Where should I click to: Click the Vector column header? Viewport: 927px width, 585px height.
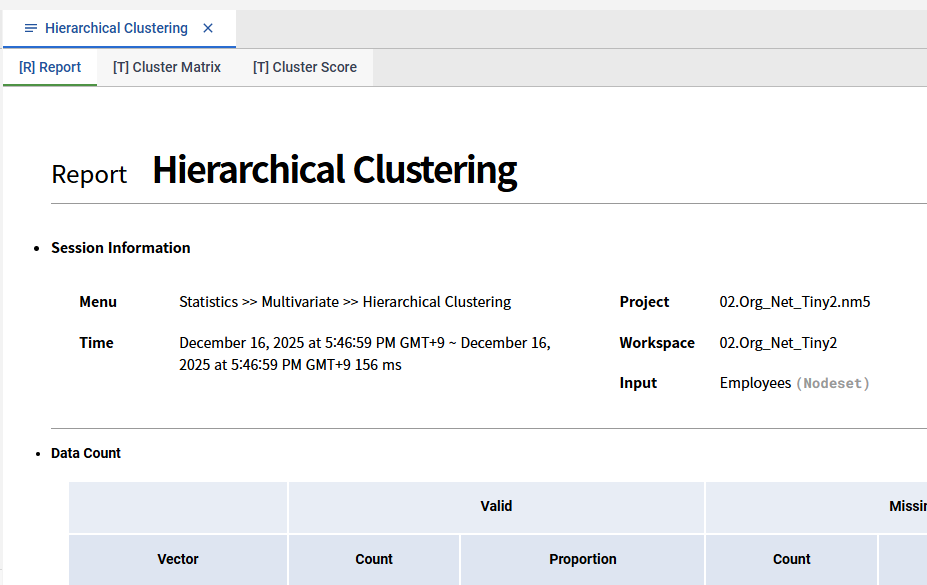tap(178, 559)
